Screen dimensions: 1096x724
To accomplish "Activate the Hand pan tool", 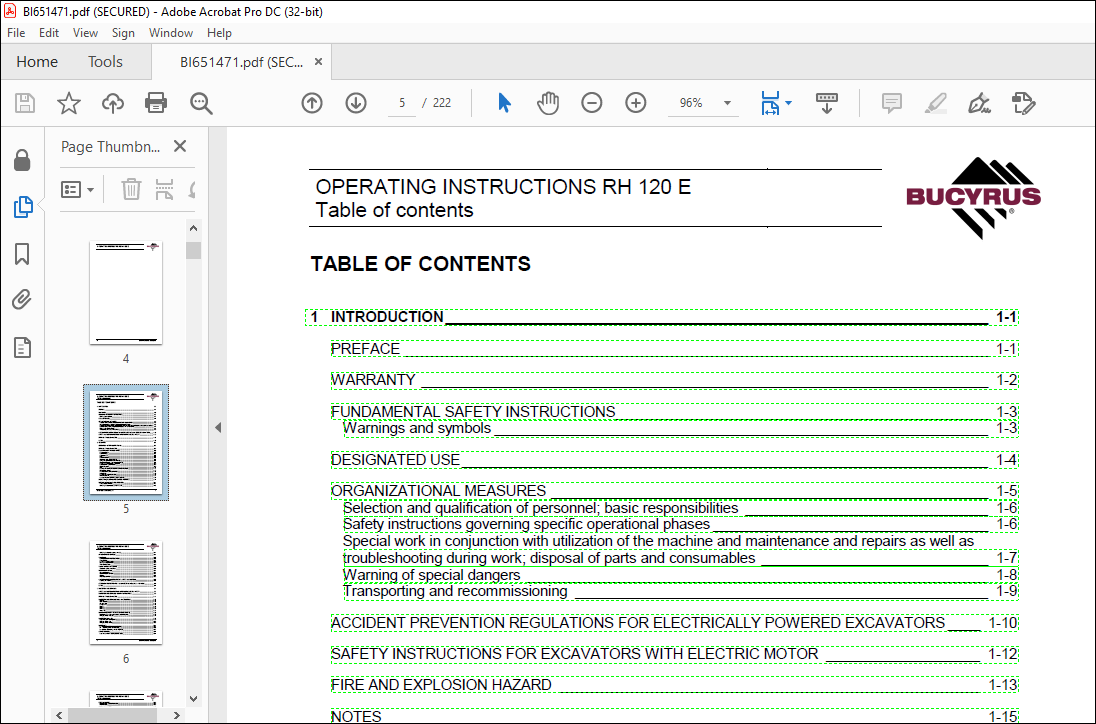I will tap(548, 103).
